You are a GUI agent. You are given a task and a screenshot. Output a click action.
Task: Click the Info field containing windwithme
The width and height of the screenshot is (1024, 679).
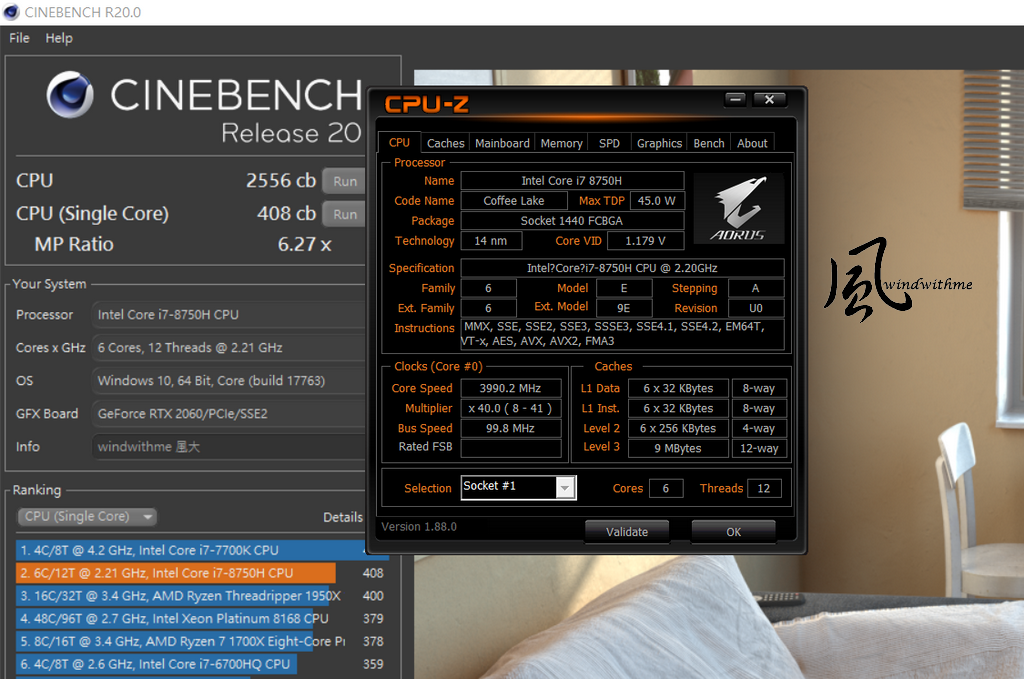coord(229,447)
